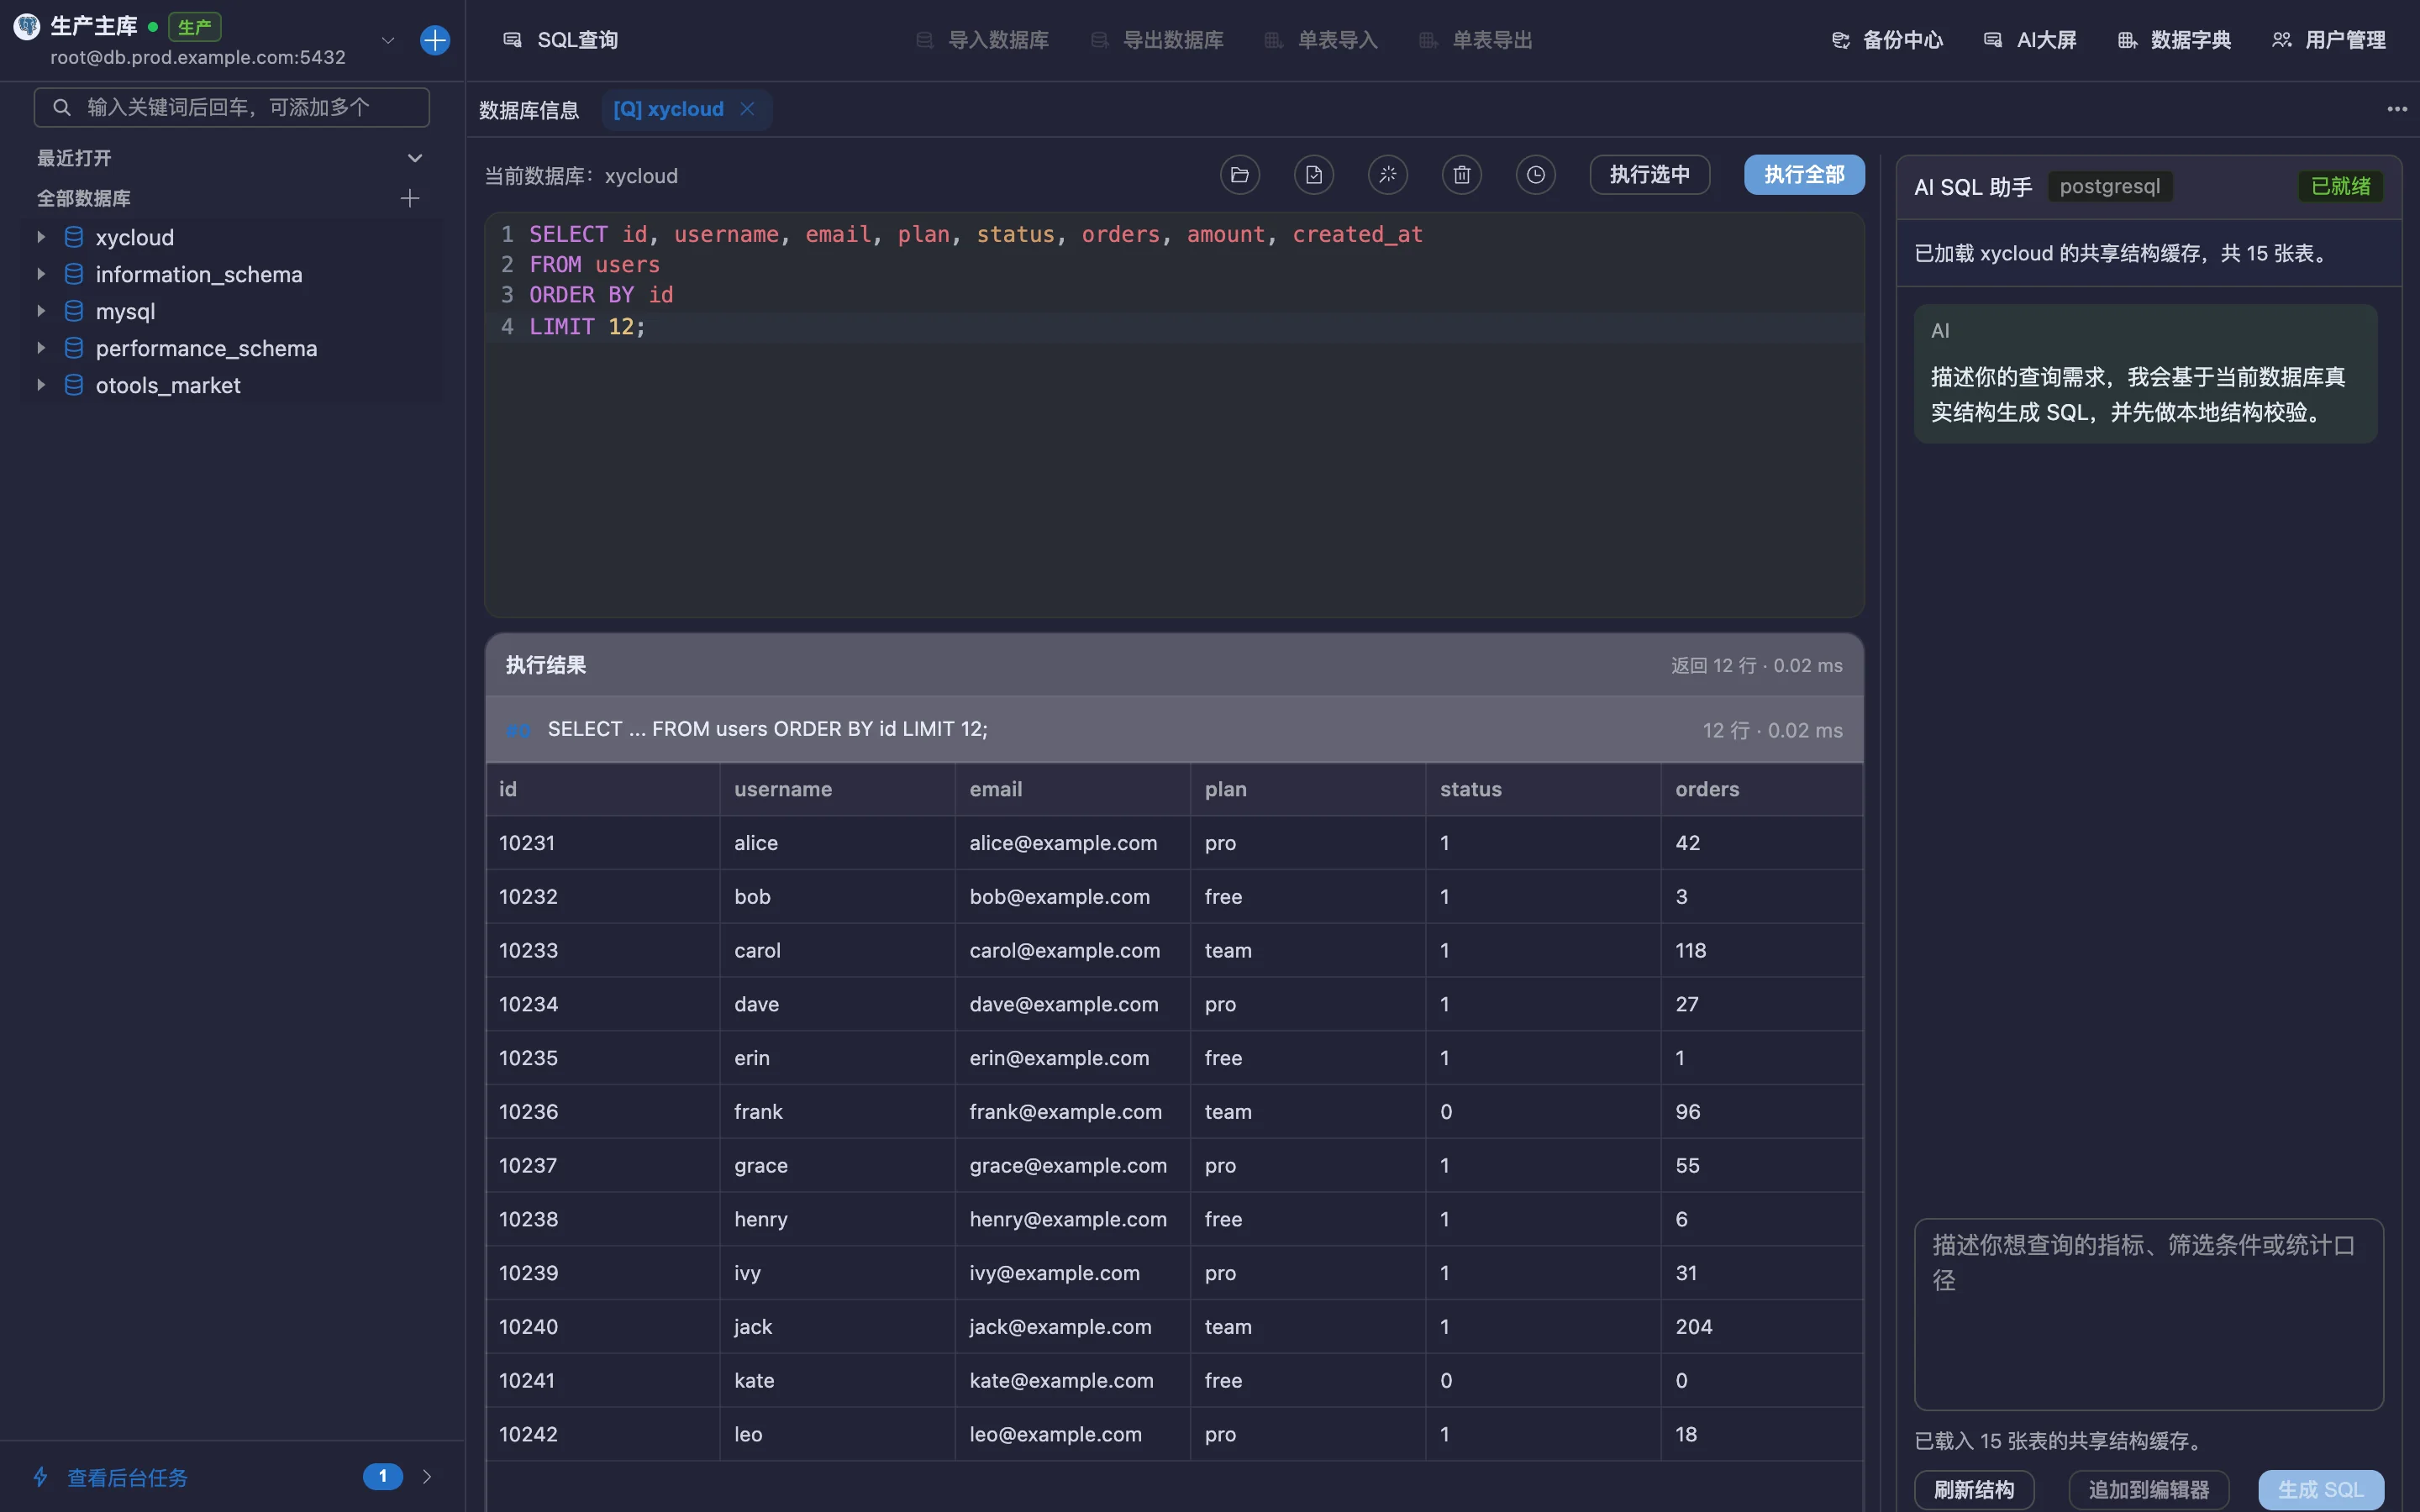
Task: Switch to the 数据库信息 tab
Action: [529, 110]
